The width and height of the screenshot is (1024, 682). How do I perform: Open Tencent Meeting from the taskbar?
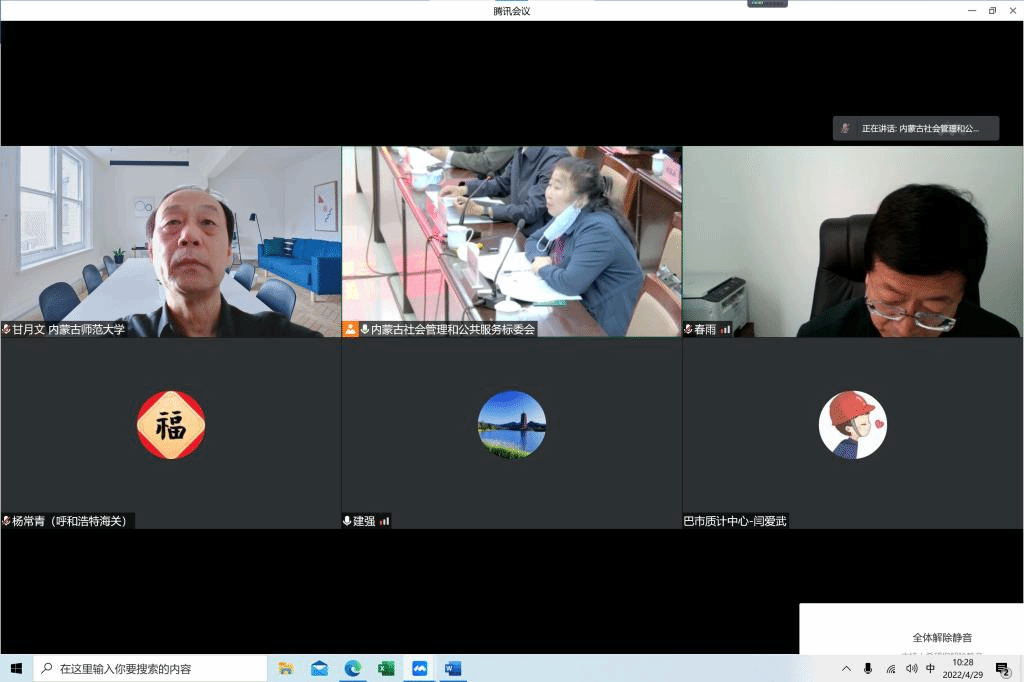tap(419, 668)
